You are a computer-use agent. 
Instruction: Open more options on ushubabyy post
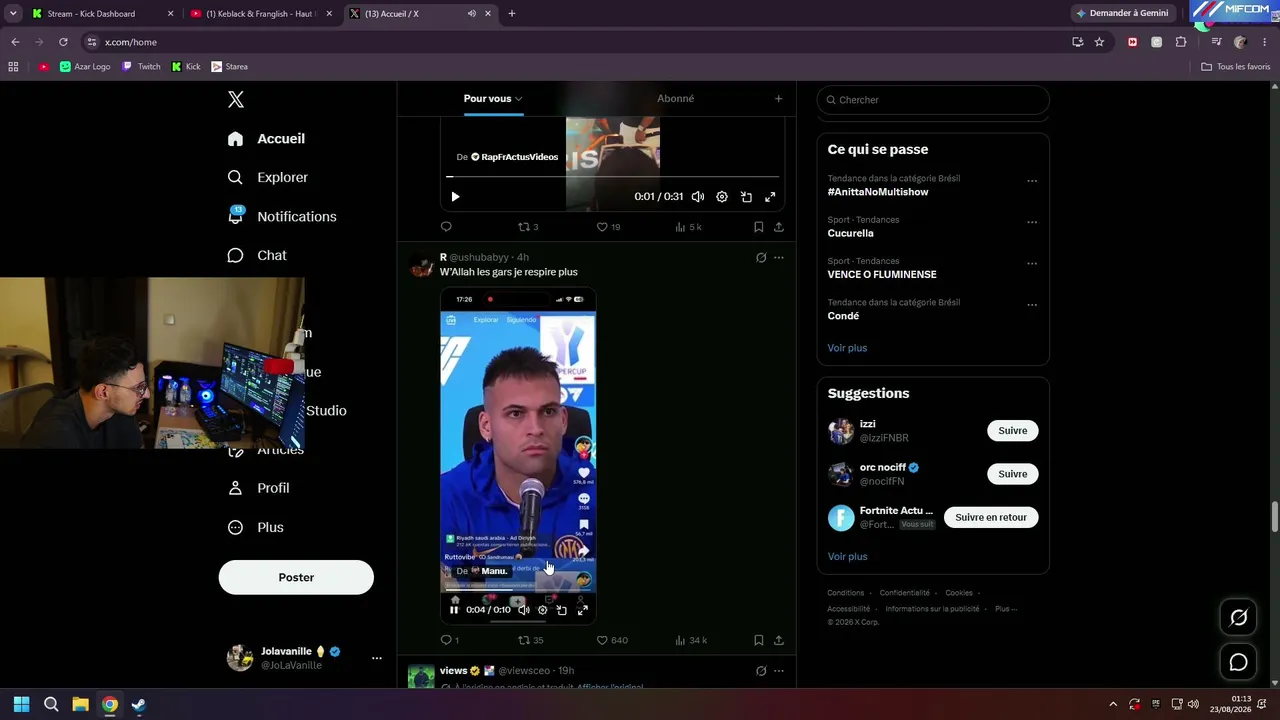tap(779, 258)
